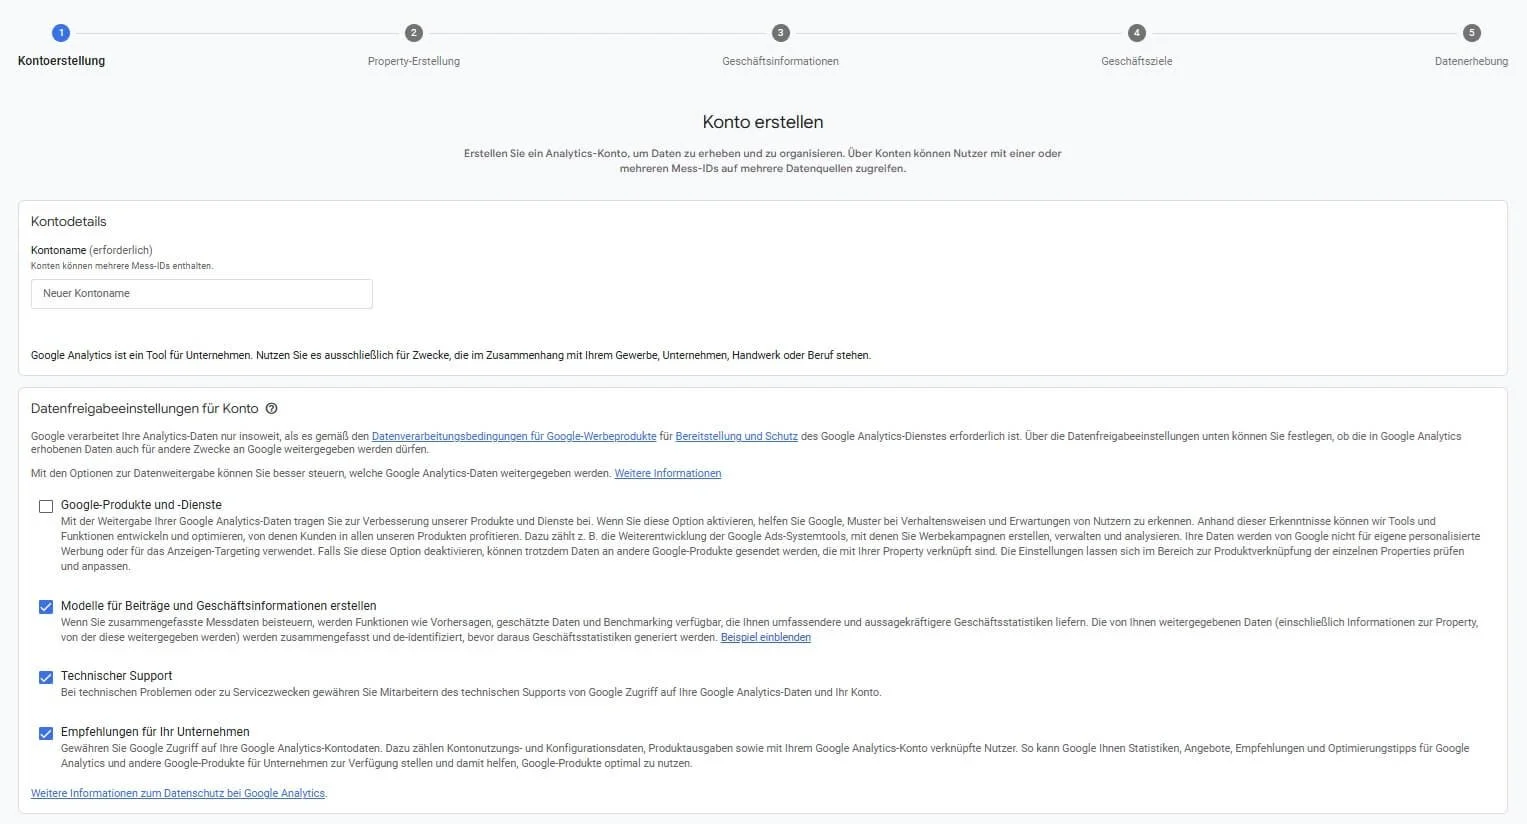Screen dimensions: 1527x824
Task: Open the Beispiel einblenden link
Action: click(x=765, y=637)
